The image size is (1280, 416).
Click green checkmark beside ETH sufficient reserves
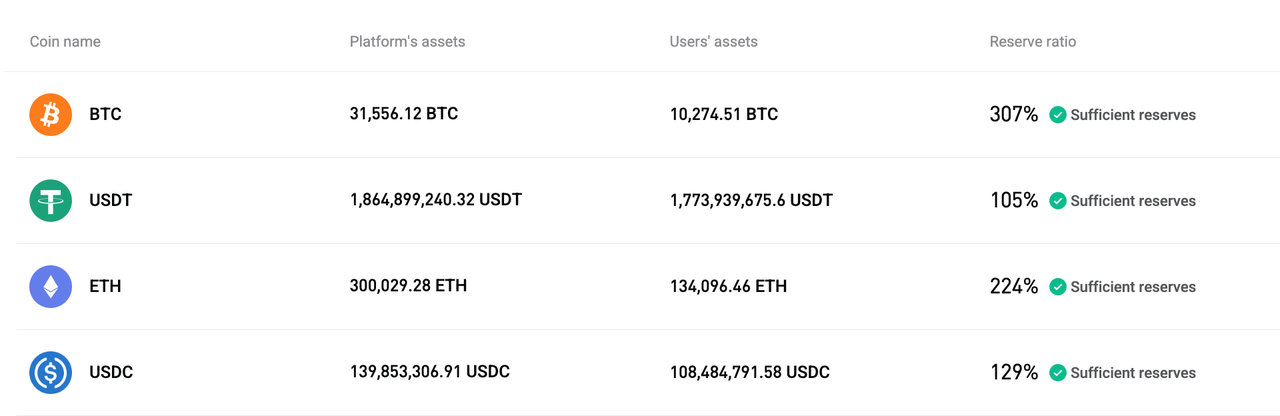coord(1057,287)
